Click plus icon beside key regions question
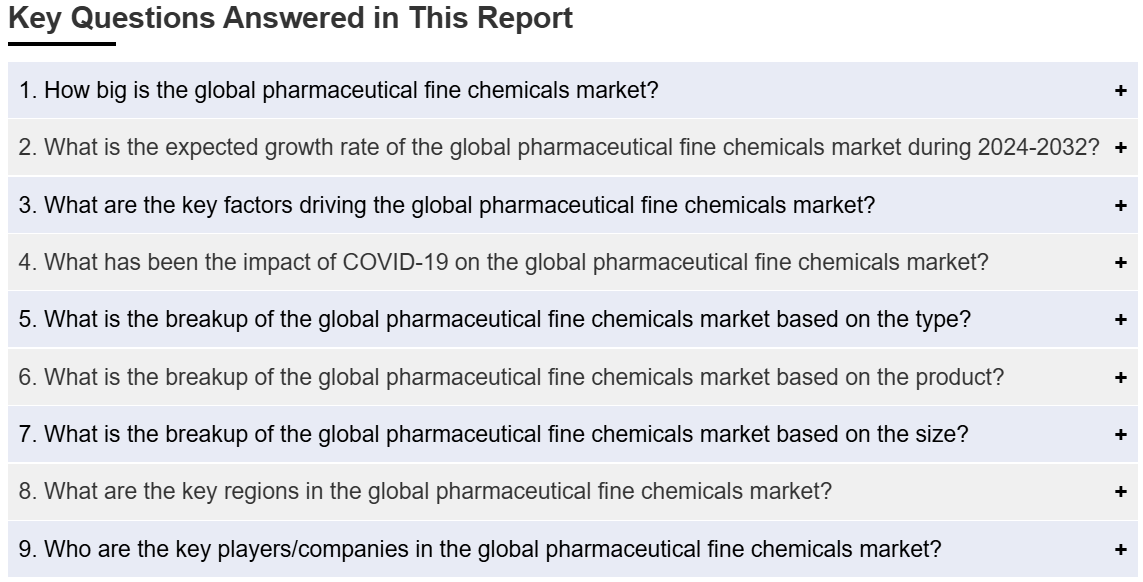Viewport: 1143px width, 582px height. (x=1120, y=492)
